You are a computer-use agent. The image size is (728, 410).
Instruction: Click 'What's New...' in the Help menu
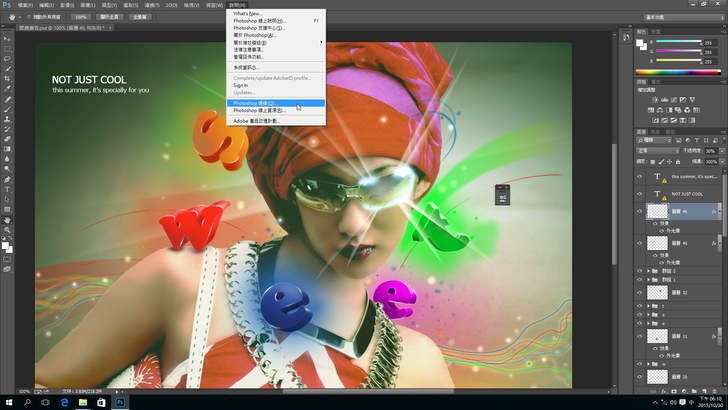247,13
